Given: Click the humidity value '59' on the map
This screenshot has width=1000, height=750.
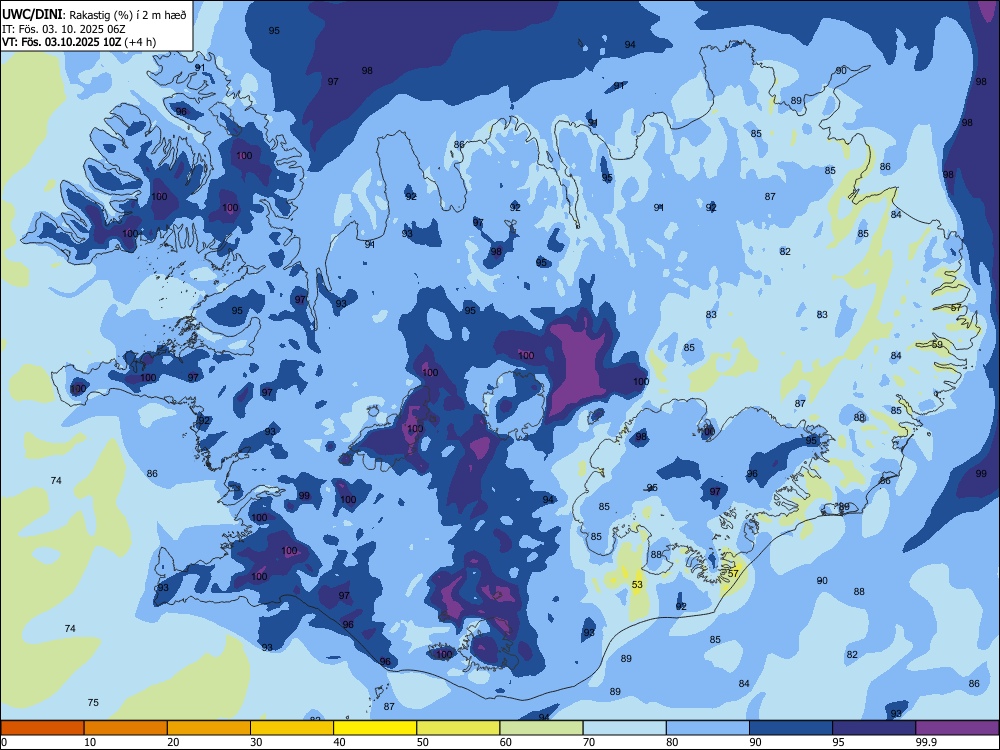Looking at the screenshot, I should [x=937, y=344].
